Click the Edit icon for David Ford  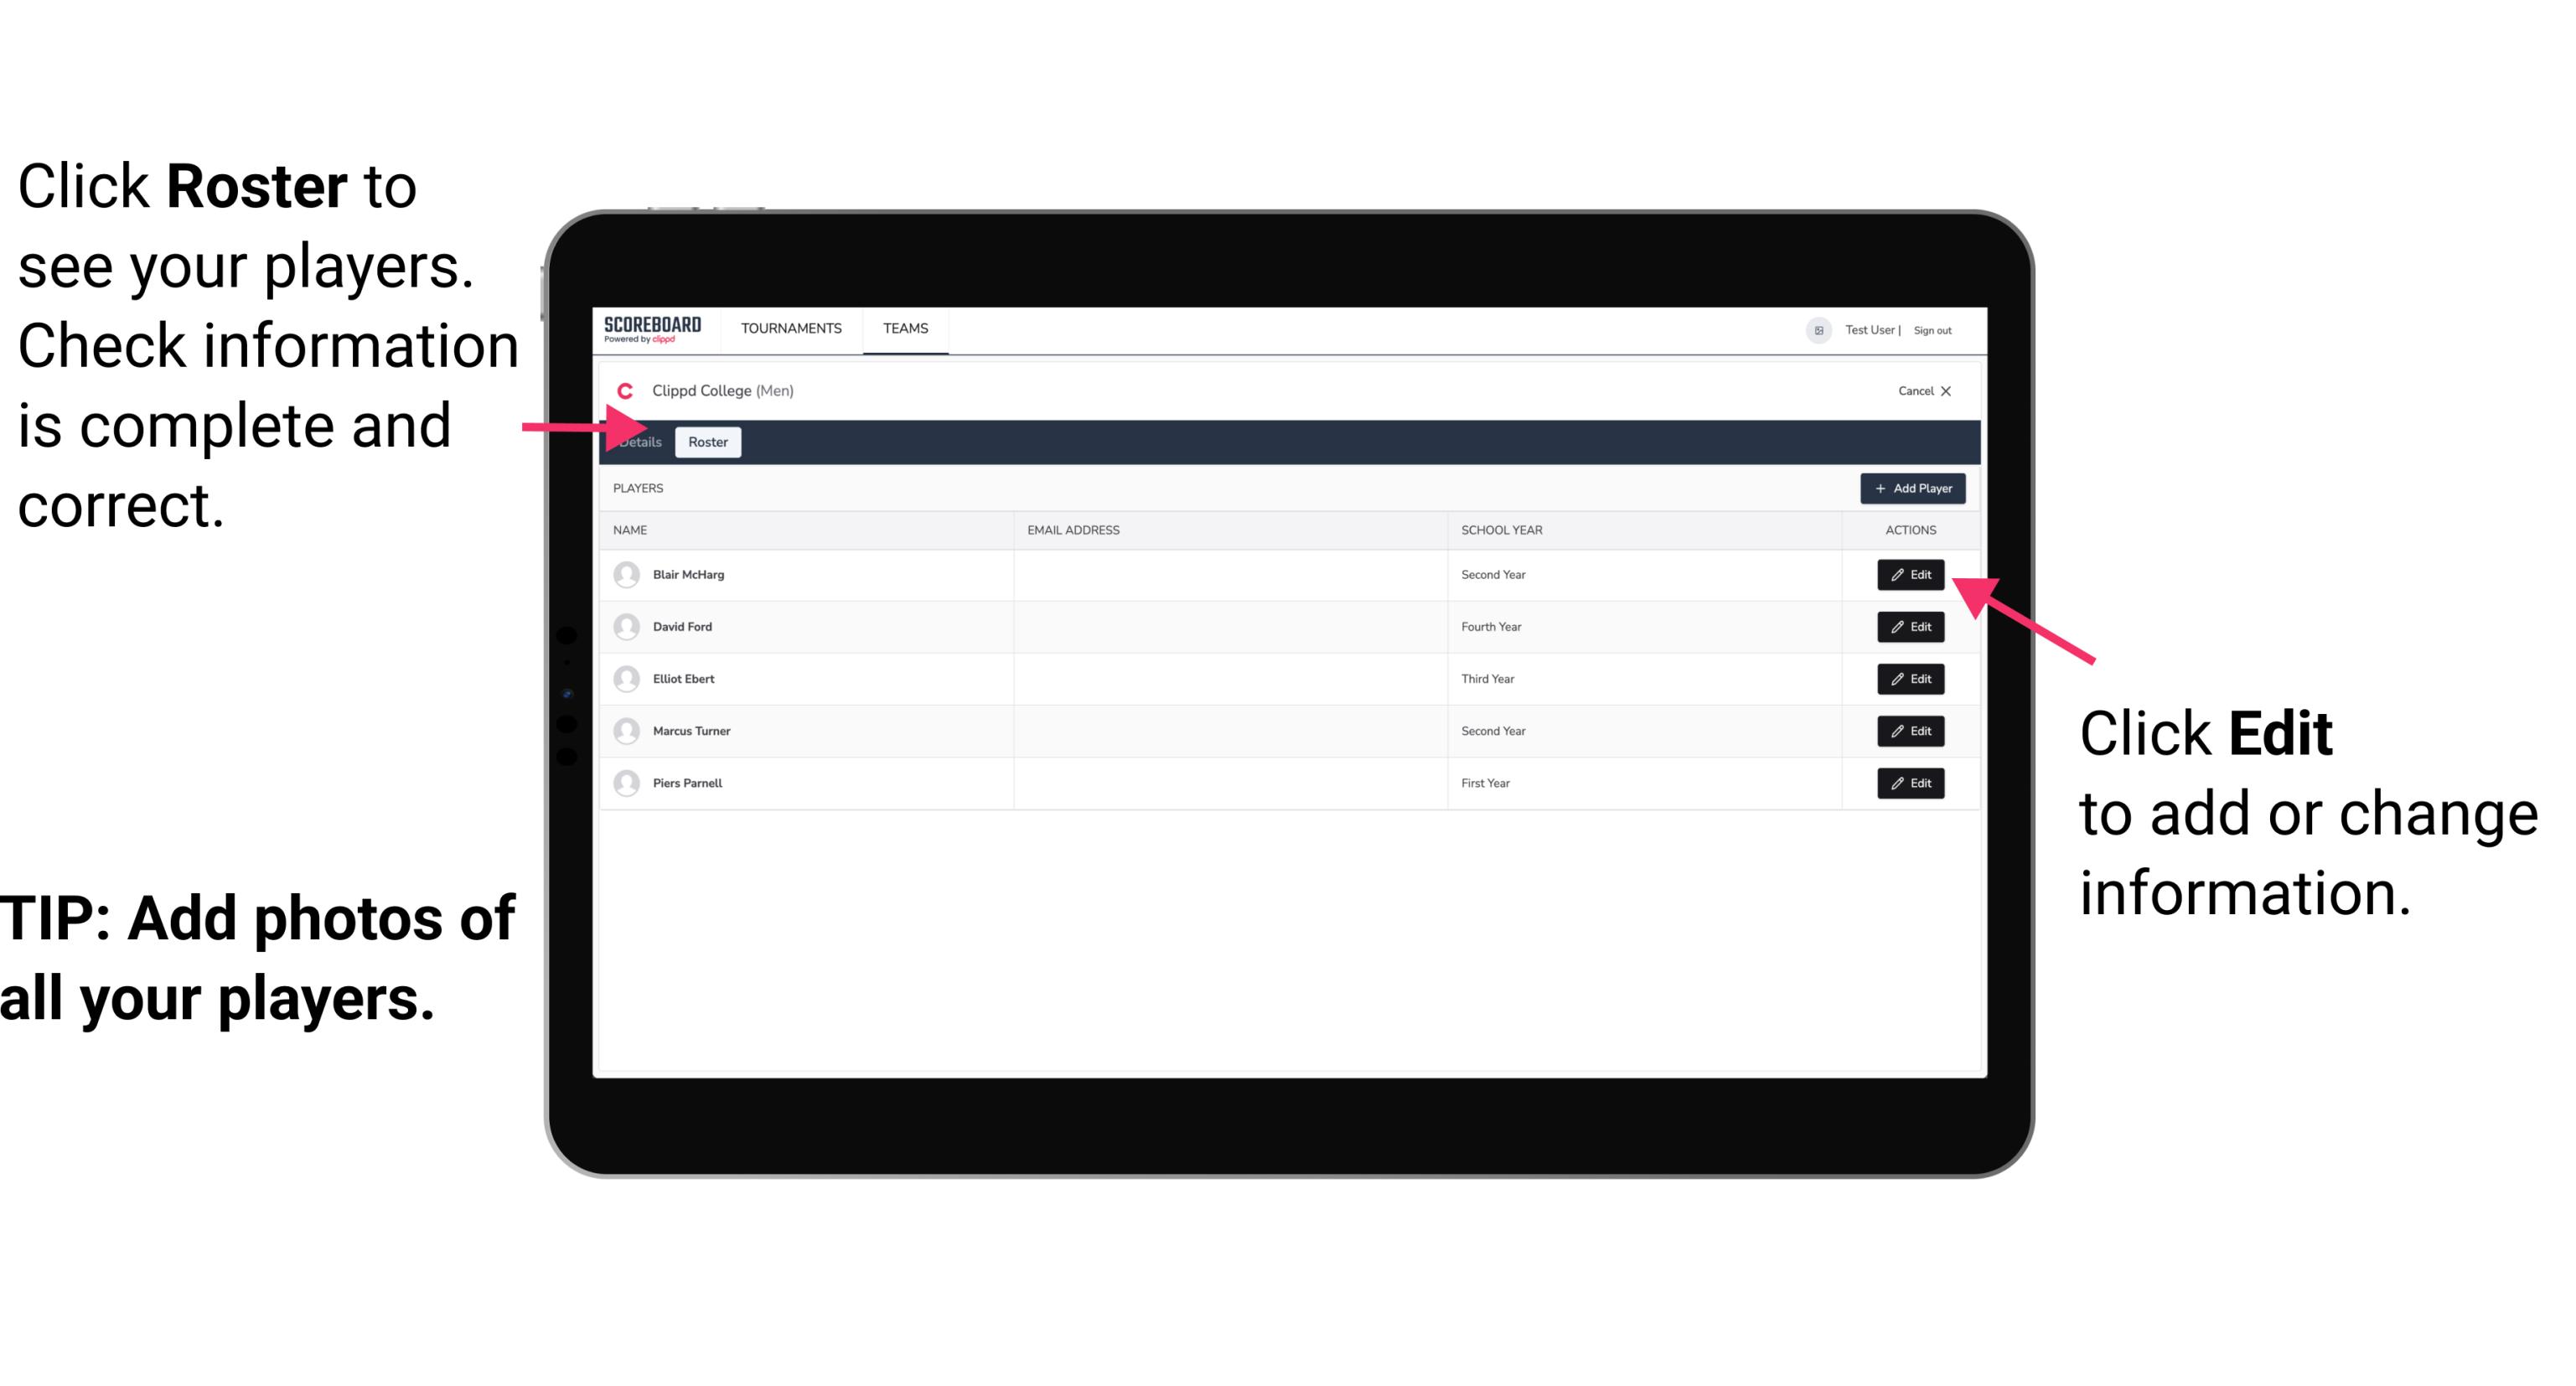[1911, 627]
